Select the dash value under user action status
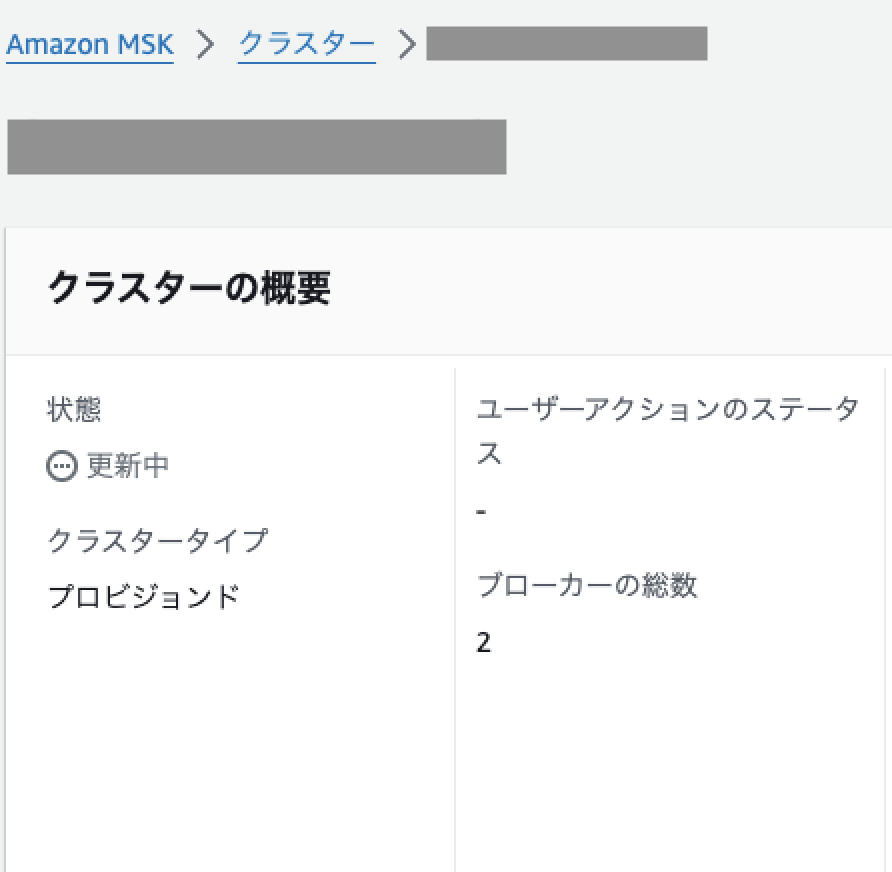The image size is (892, 872). [x=482, y=511]
